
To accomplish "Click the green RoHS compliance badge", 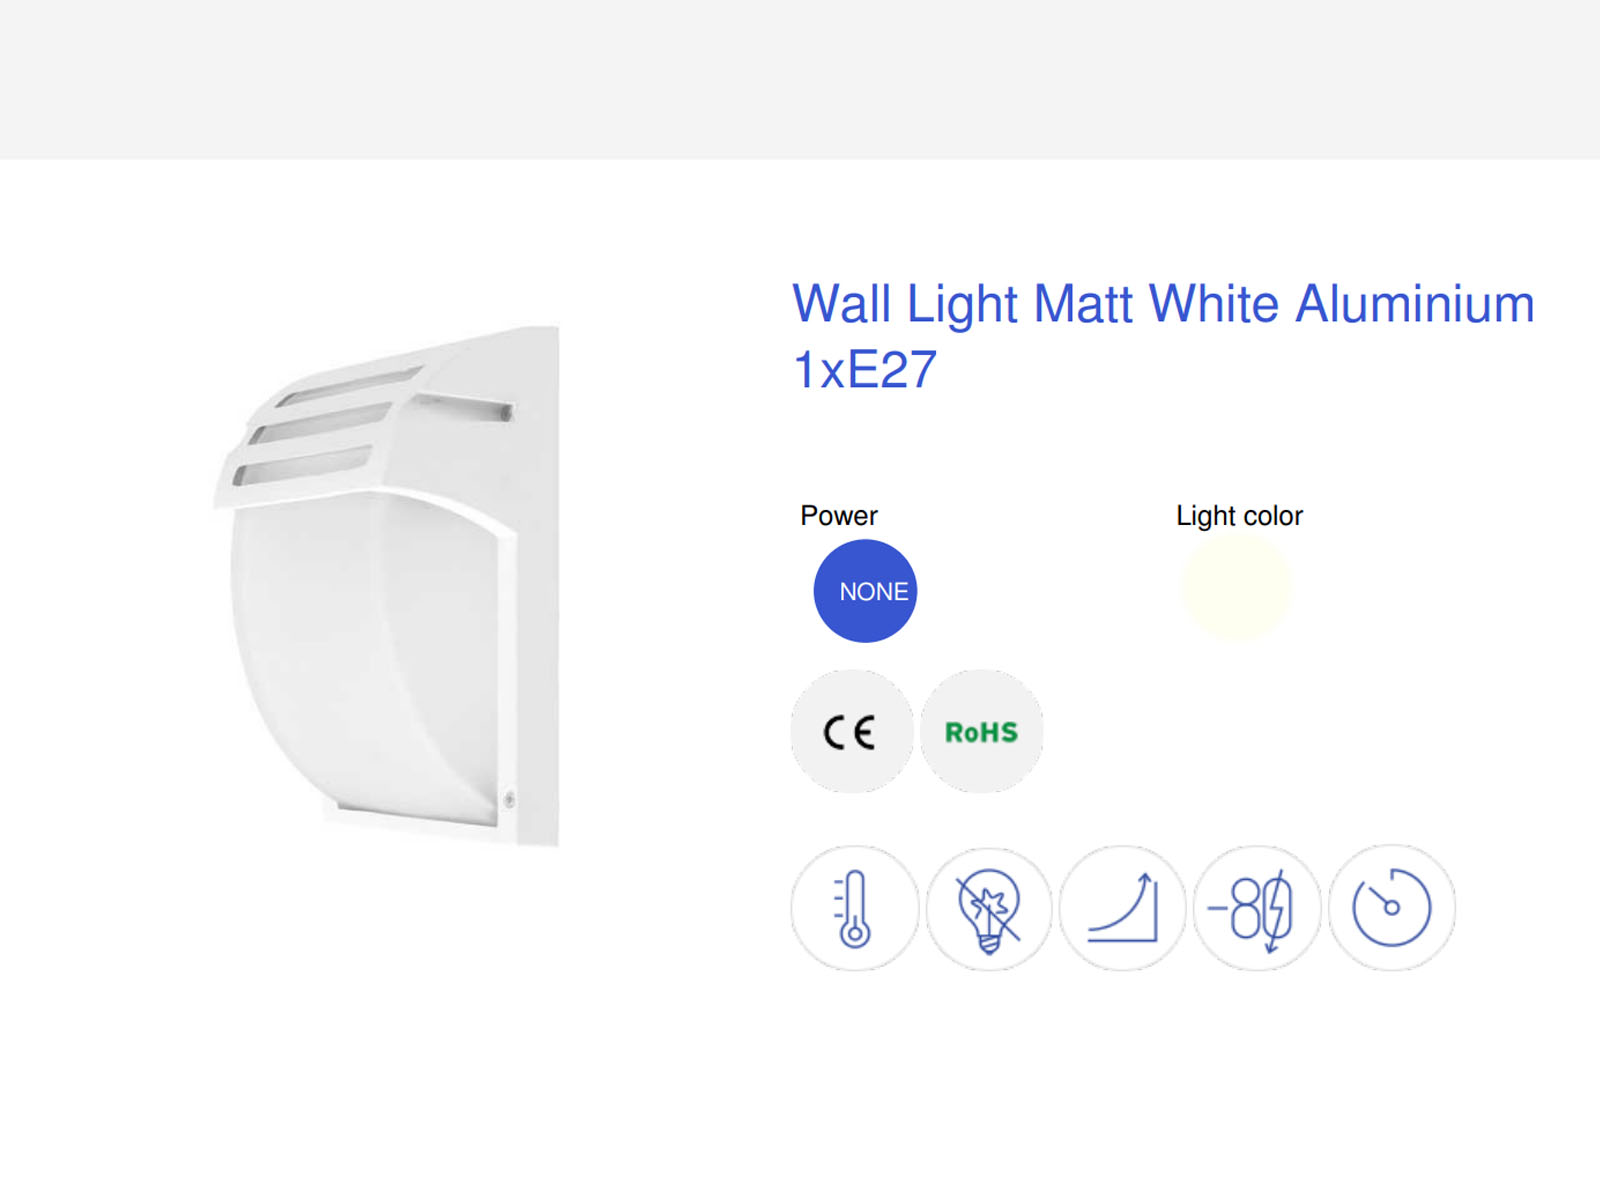I will [981, 732].
